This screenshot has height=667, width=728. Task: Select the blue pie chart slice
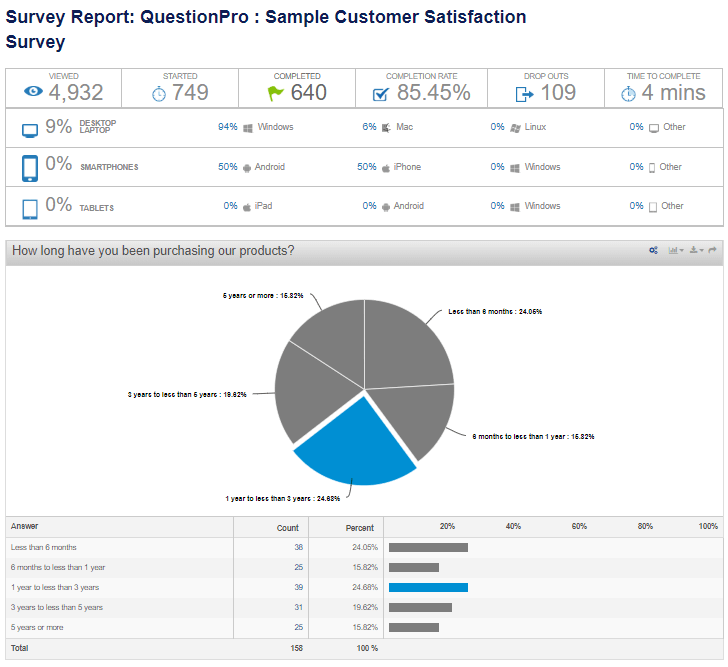[x=350, y=440]
